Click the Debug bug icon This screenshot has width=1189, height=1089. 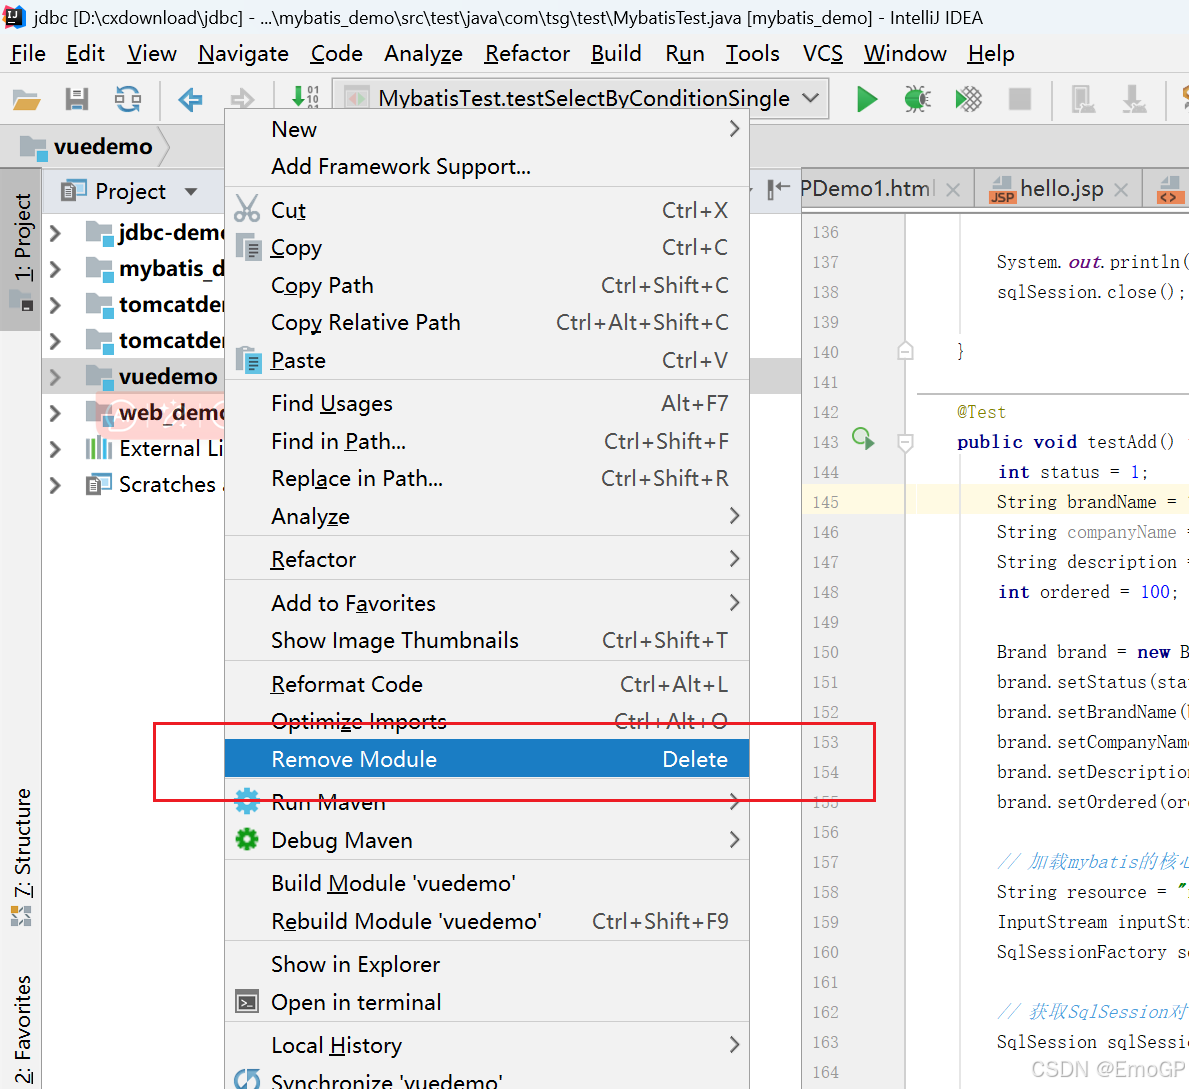(x=917, y=99)
